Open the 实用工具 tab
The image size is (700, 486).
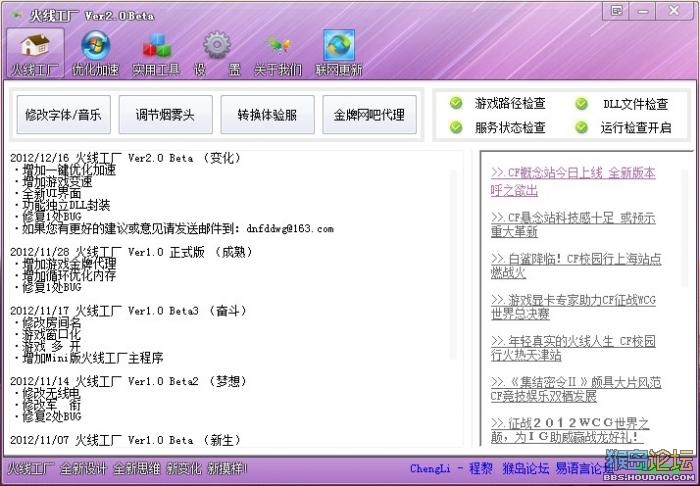[x=156, y=54]
